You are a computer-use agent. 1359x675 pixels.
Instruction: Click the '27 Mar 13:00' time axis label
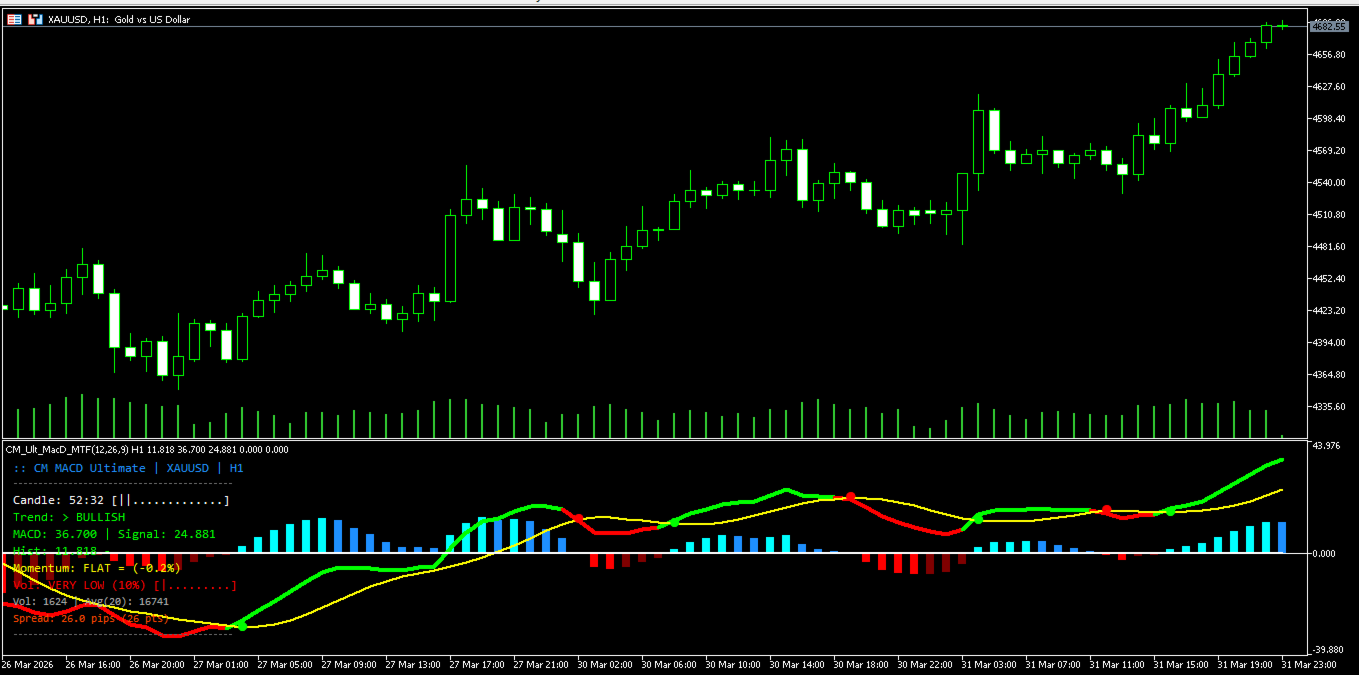point(413,665)
